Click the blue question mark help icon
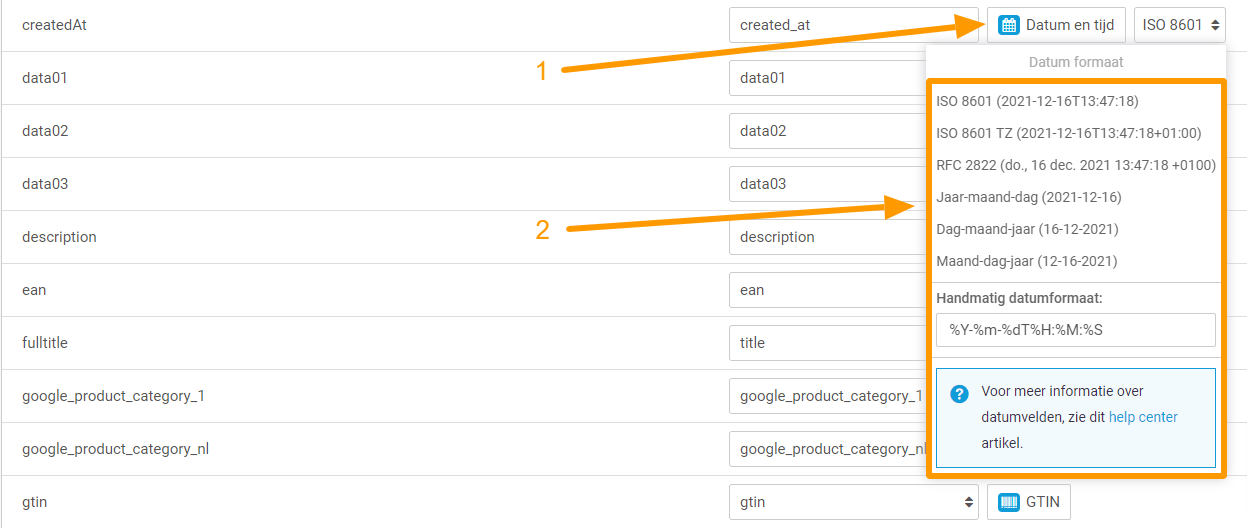The height and width of the screenshot is (528, 1247). tap(960, 394)
